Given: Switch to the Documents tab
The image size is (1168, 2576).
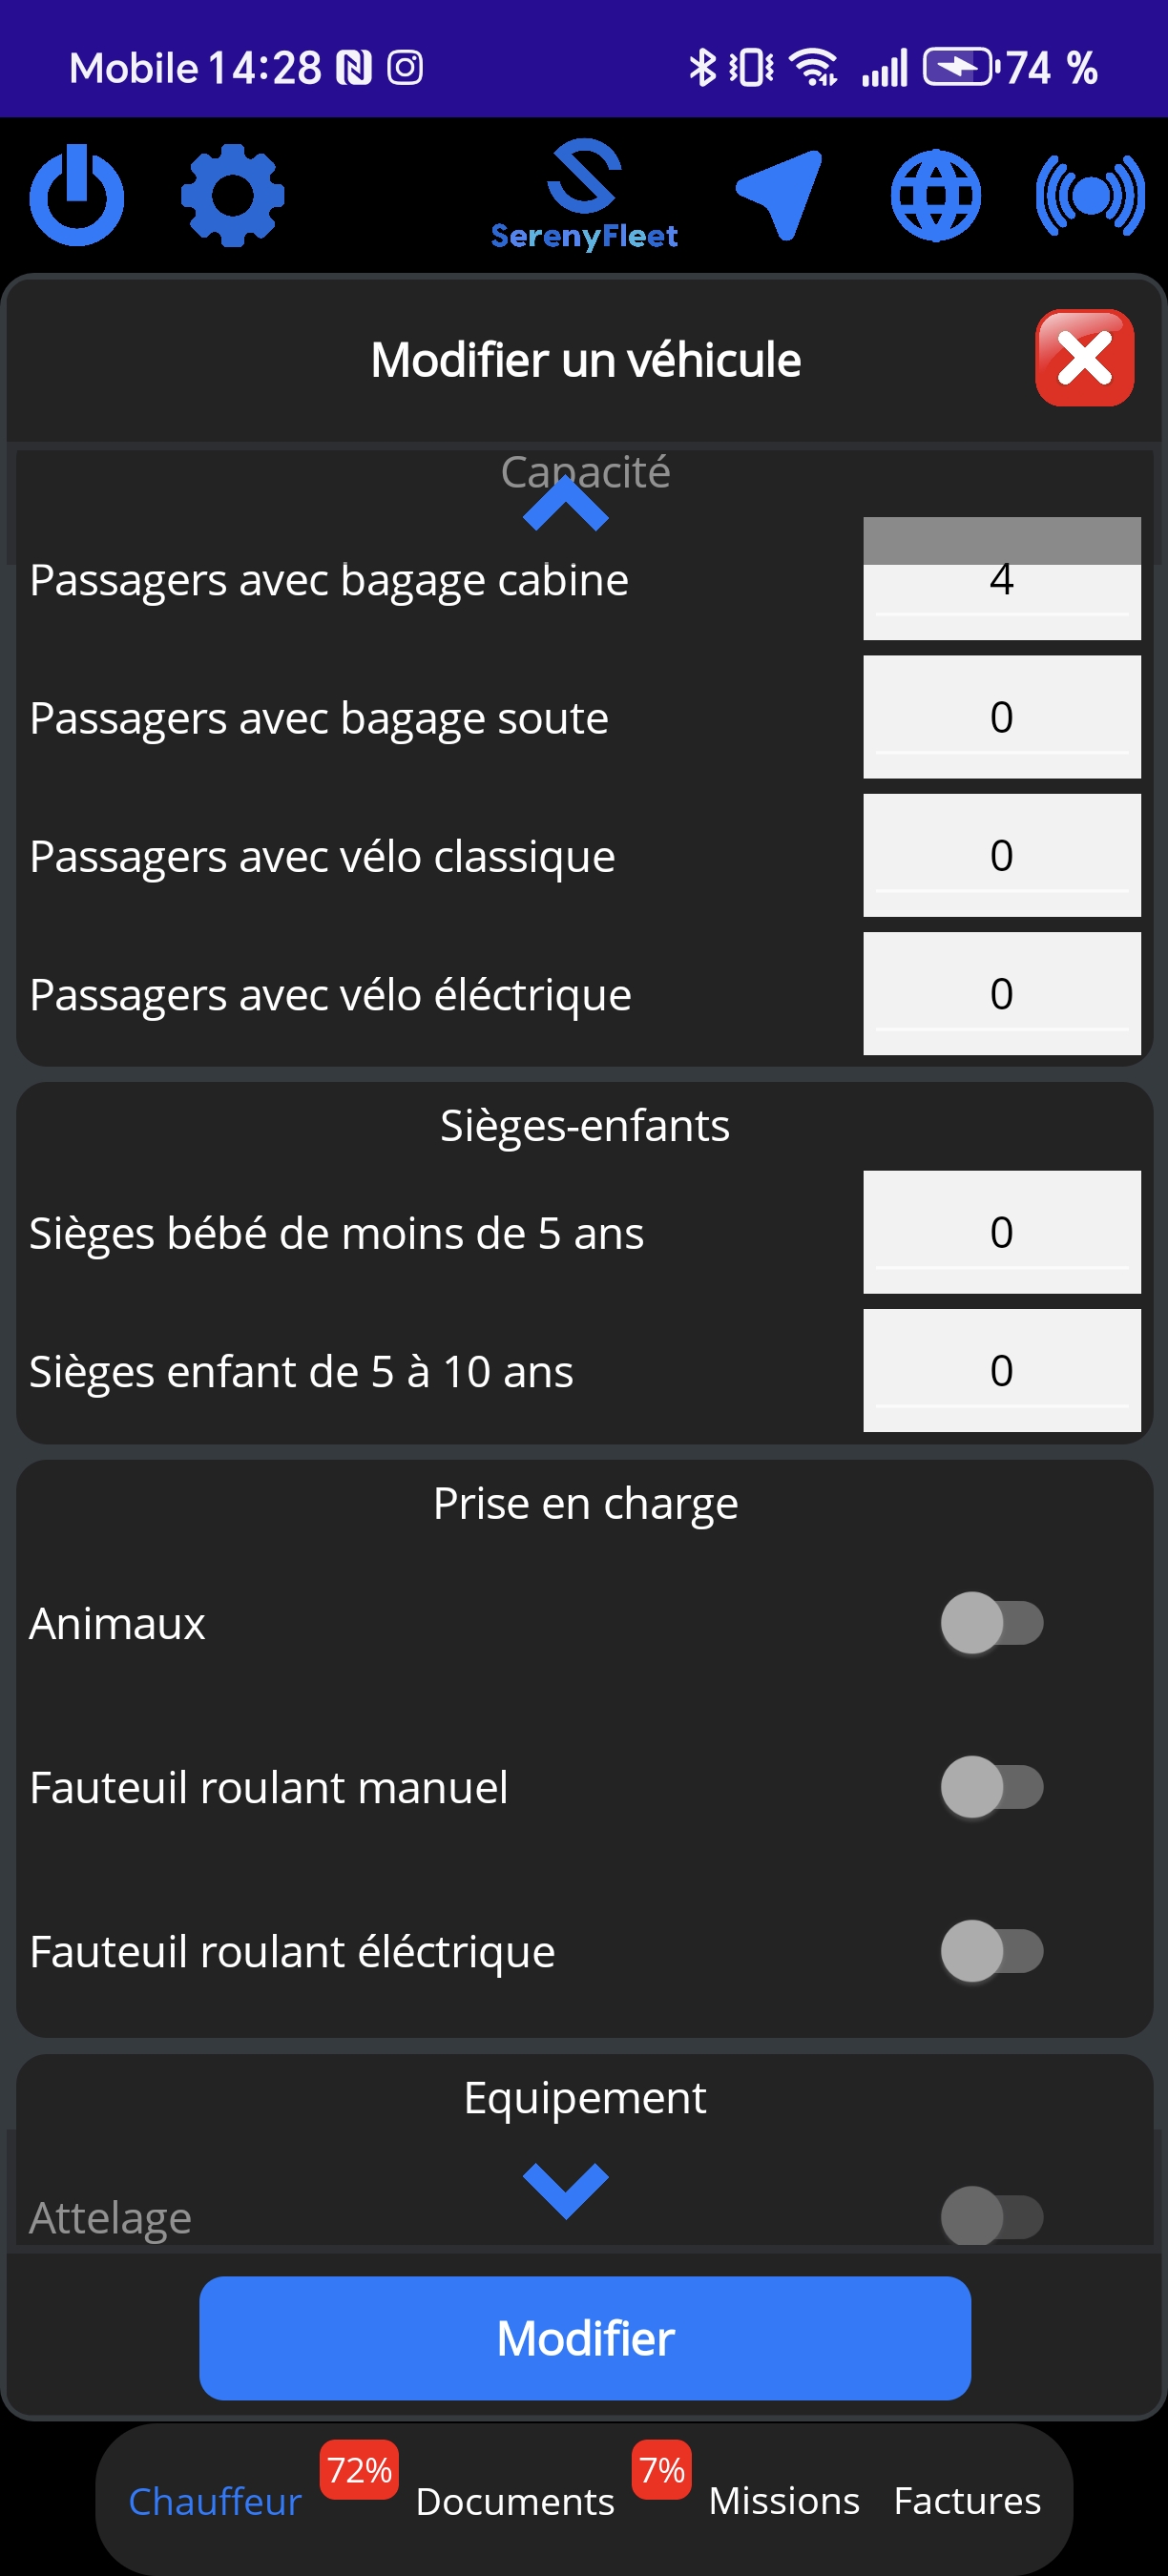Looking at the screenshot, I should [x=515, y=2501].
